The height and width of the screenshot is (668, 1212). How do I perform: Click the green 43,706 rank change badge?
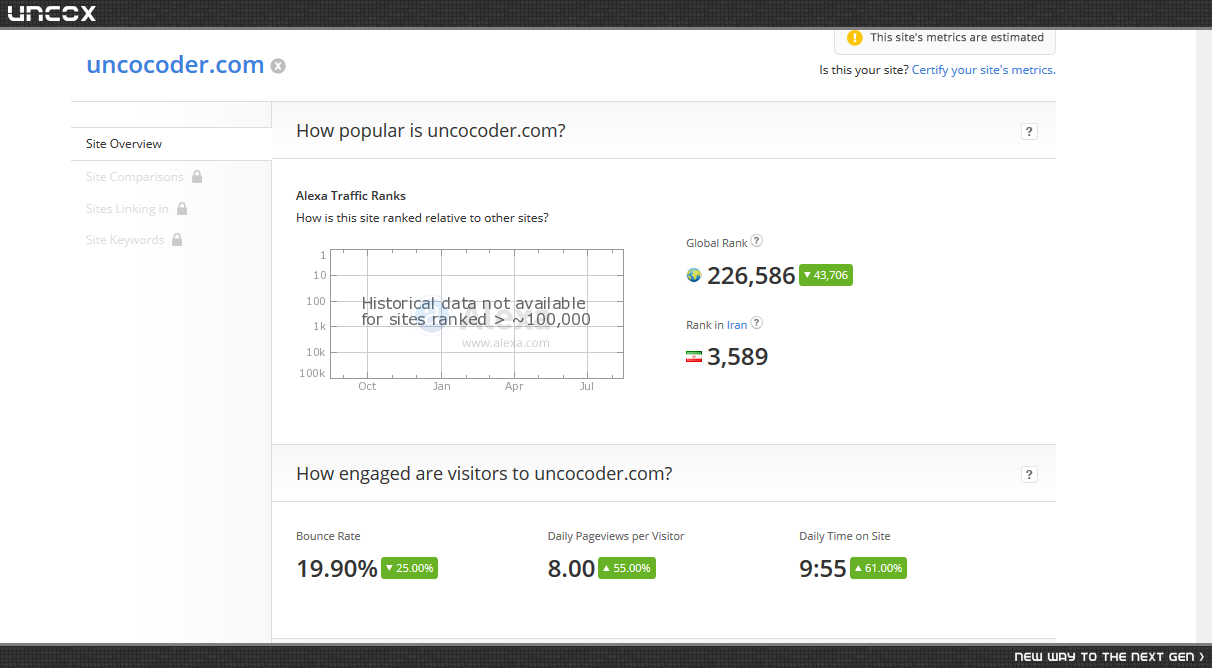826,275
